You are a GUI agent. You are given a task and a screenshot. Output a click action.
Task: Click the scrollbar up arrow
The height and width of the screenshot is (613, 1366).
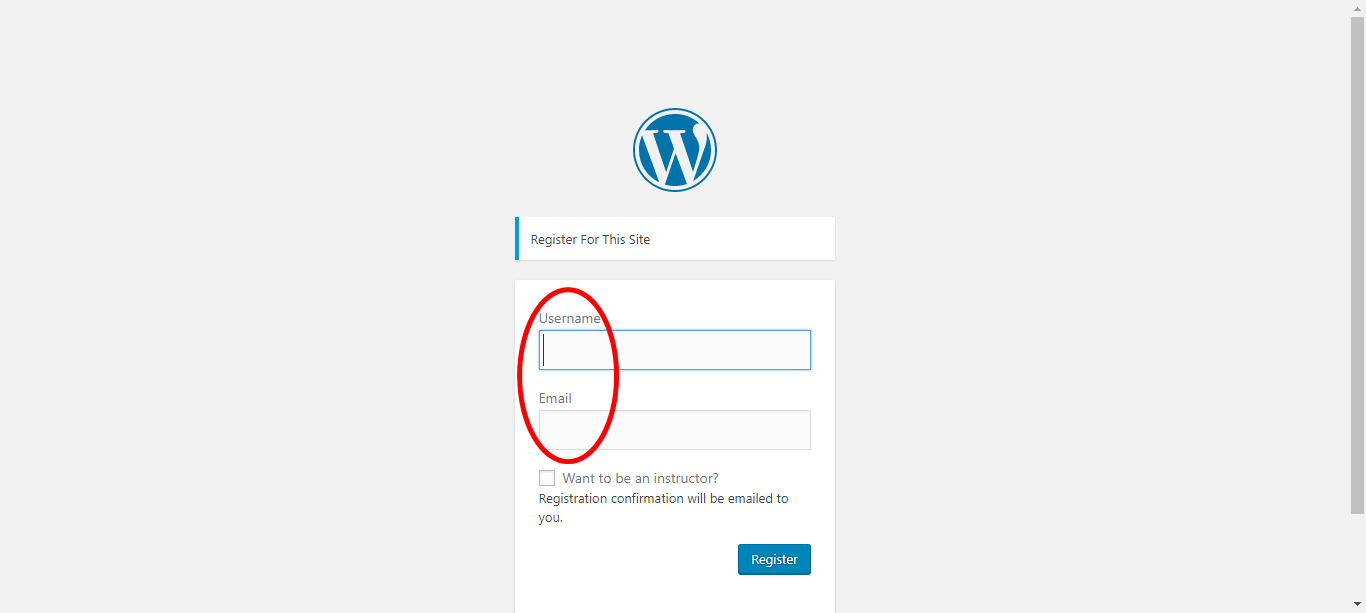click(x=1357, y=8)
